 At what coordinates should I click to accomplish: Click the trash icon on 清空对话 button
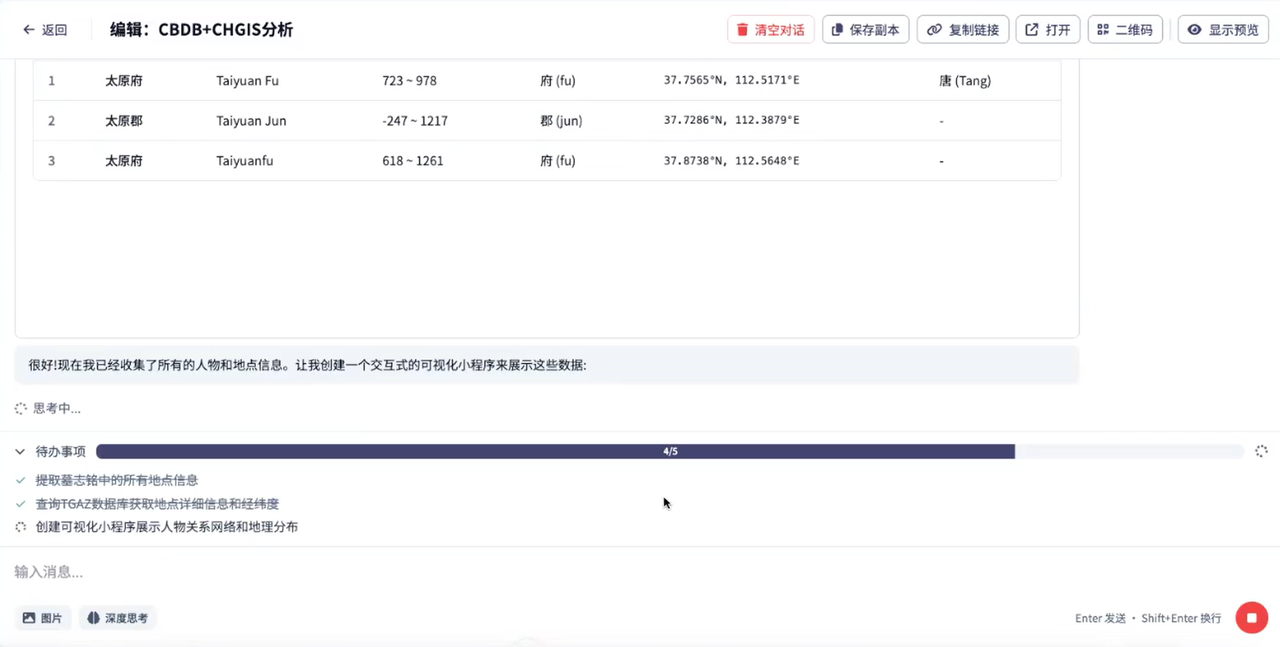point(743,29)
